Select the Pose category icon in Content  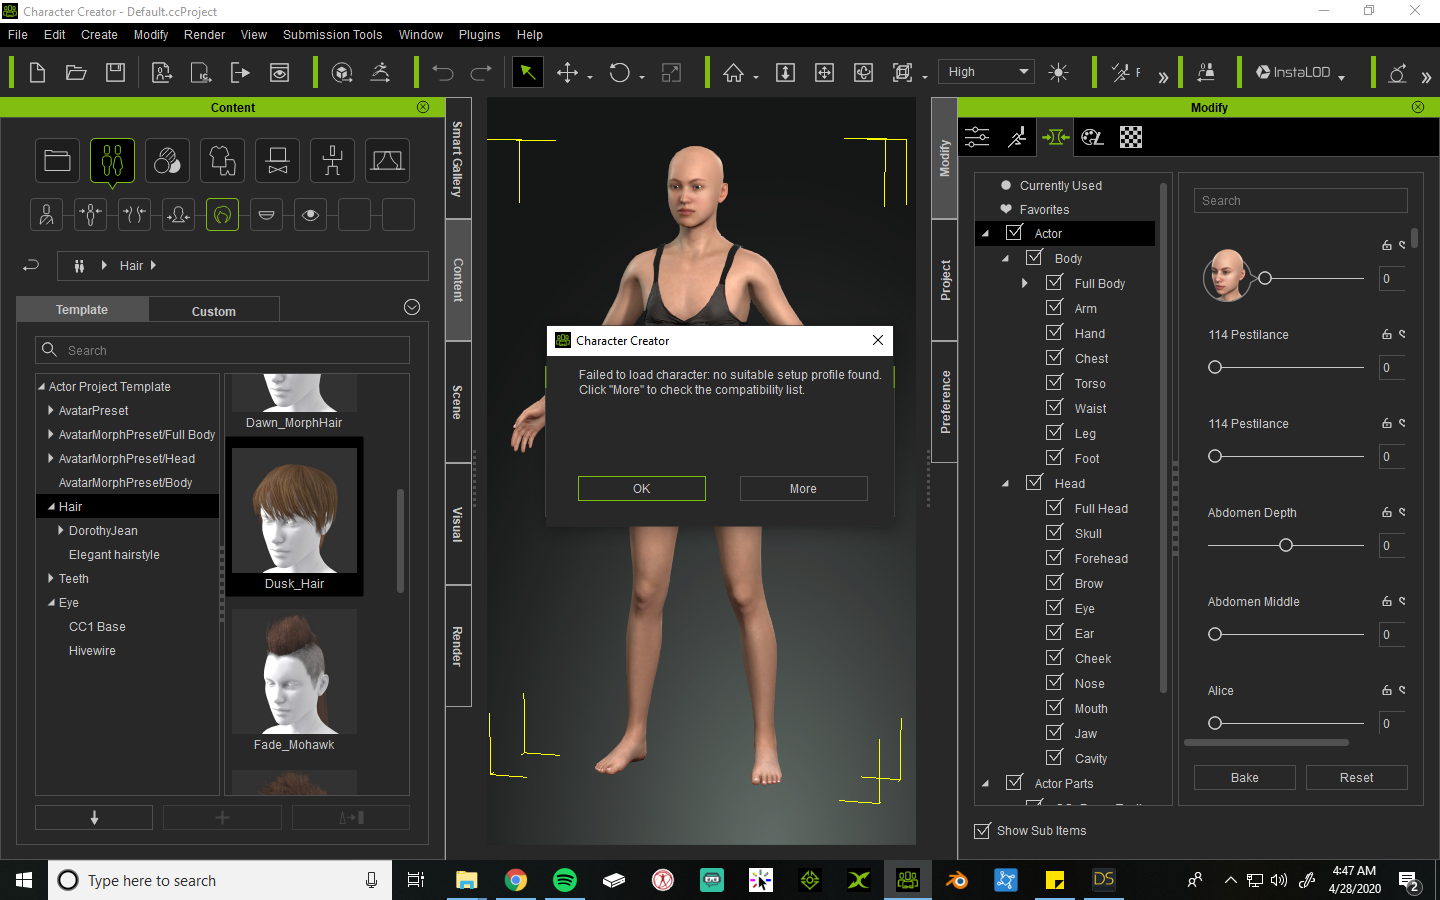(333, 160)
